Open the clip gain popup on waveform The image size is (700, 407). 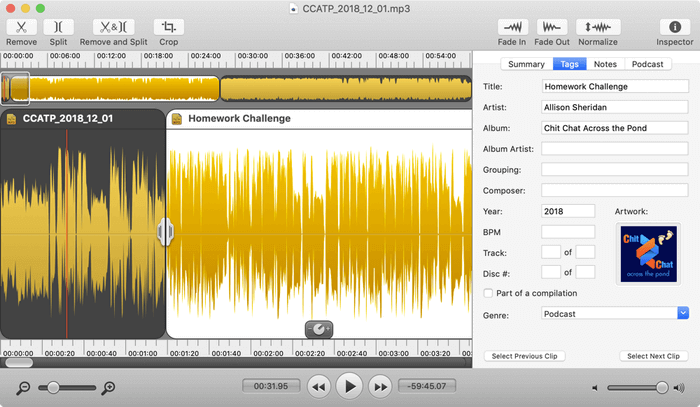319,329
